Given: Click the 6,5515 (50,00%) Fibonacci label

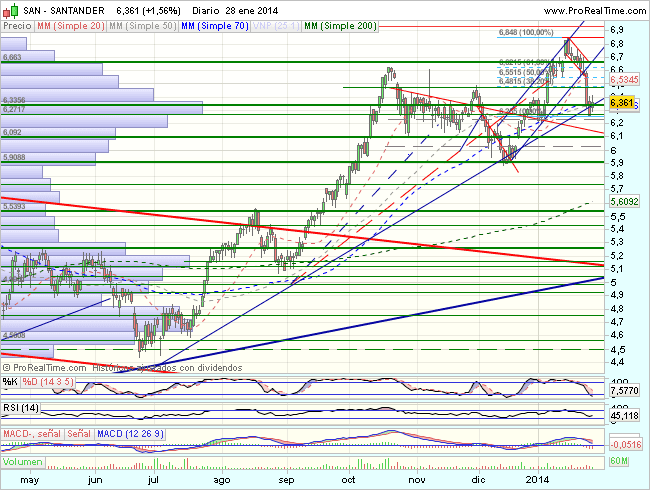Looking at the screenshot, I should pos(525,72).
